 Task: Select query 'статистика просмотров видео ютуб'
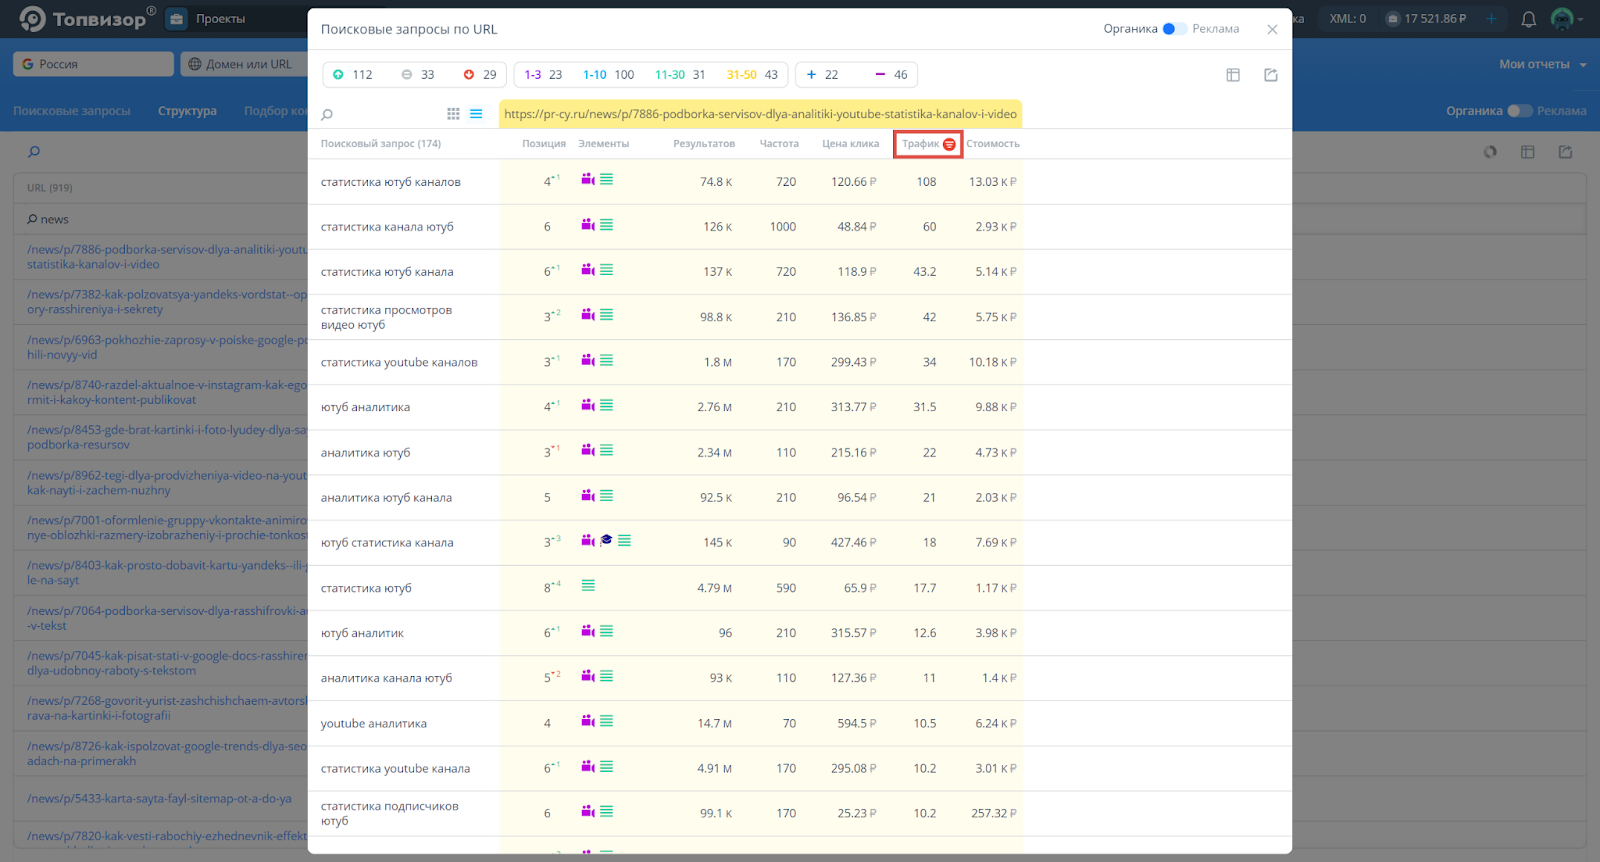click(386, 317)
